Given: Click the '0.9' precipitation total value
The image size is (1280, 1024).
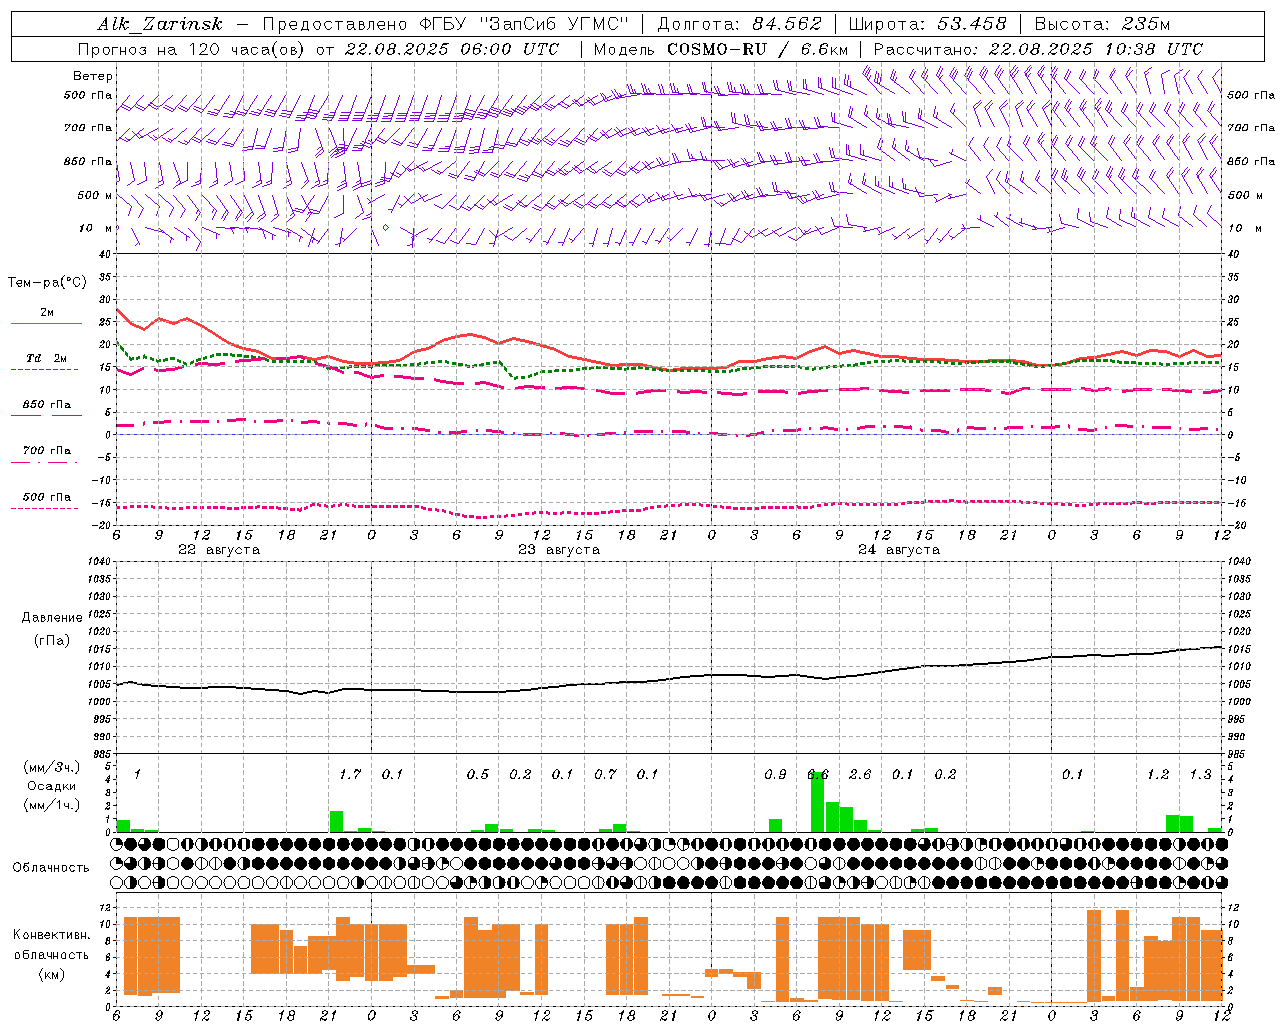Looking at the screenshot, I should point(775,775).
